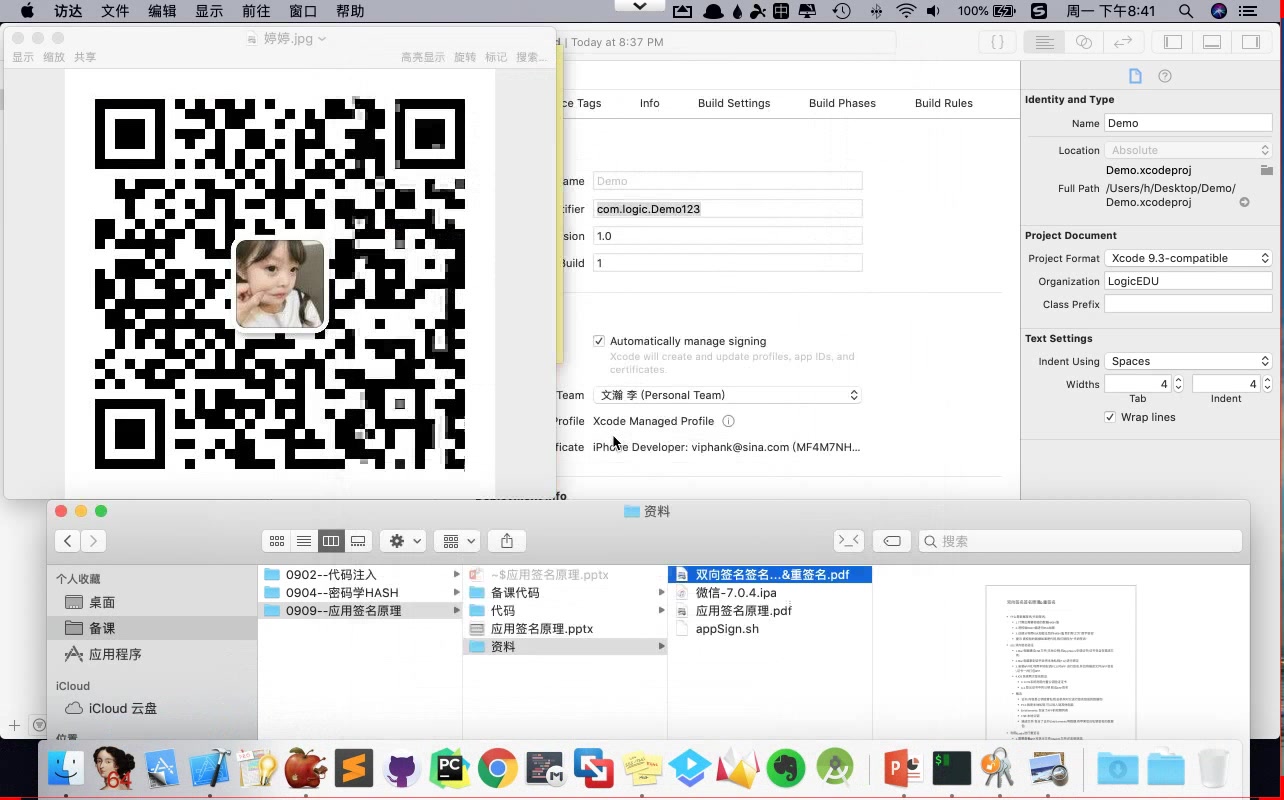The width and height of the screenshot is (1284, 800).
Task: Open Evernote from the Dock
Action: click(x=787, y=769)
